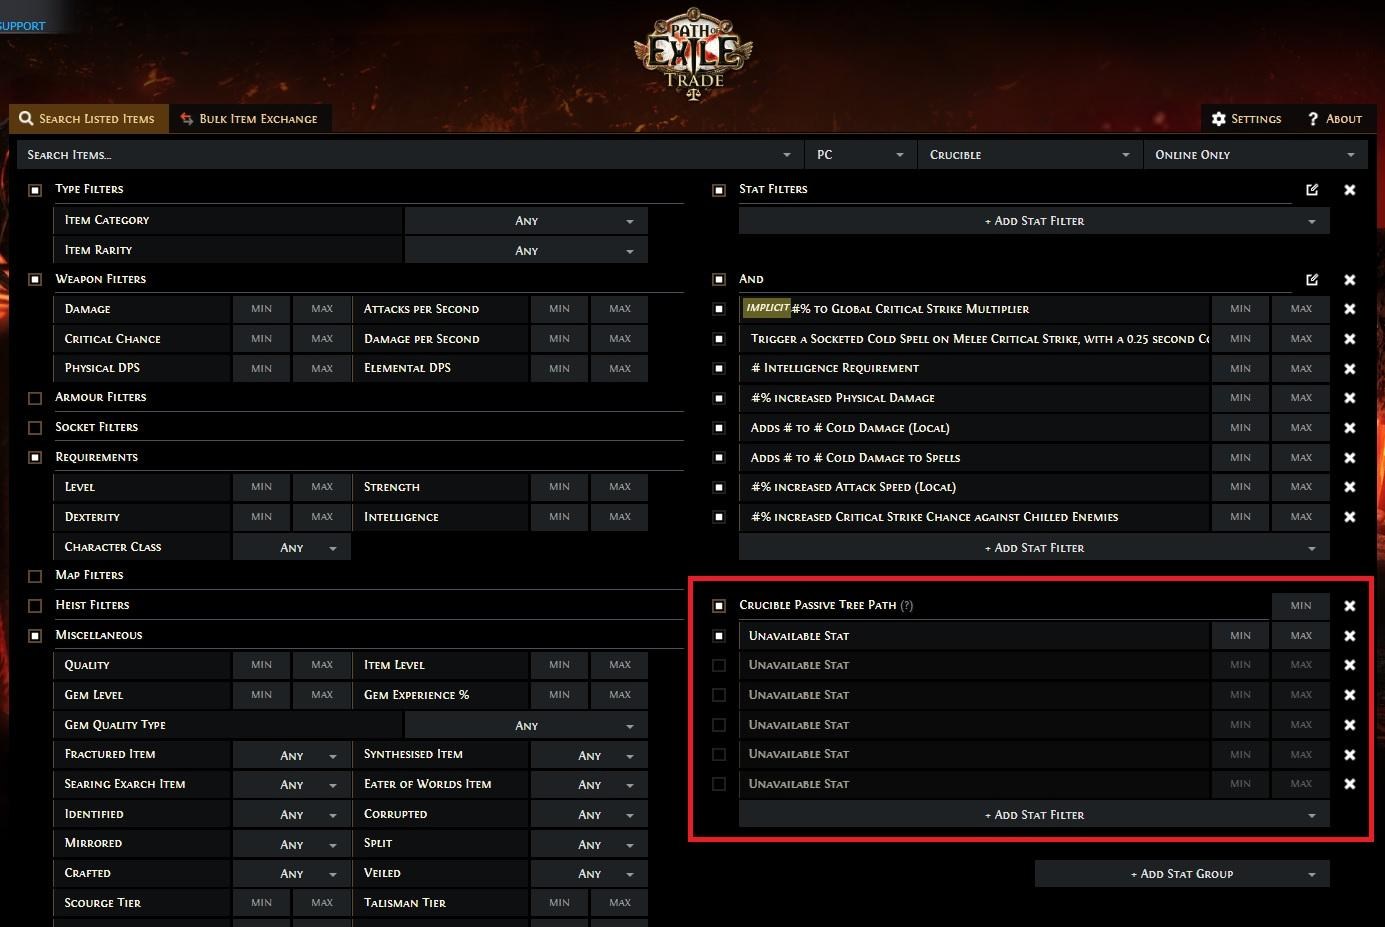Remove the Stat Filters group with X
The image size is (1385, 927).
coord(1349,190)
